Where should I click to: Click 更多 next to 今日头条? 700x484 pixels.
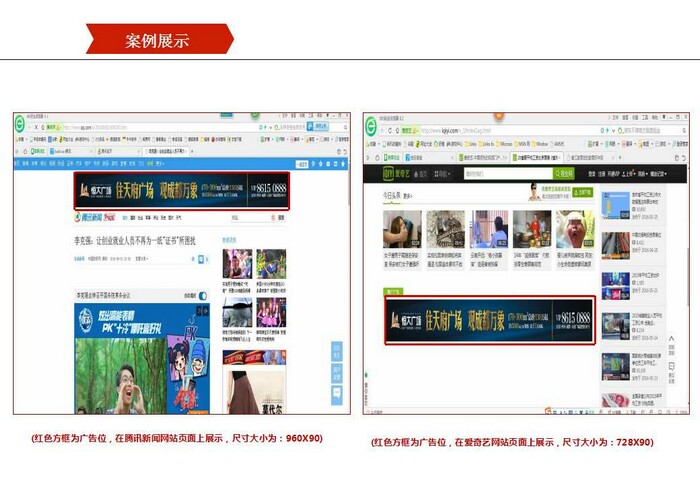click(x=408, y=196)
